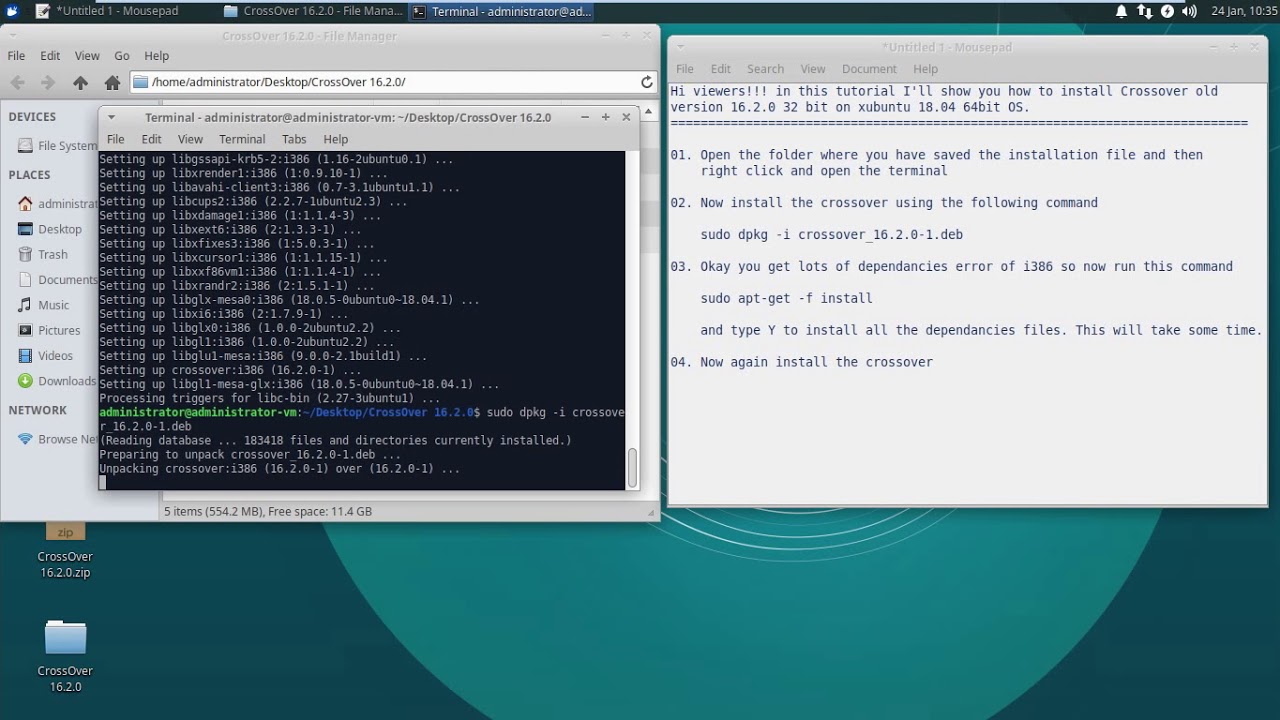Click '04. Now again install the crossover' line

[802, 362]
